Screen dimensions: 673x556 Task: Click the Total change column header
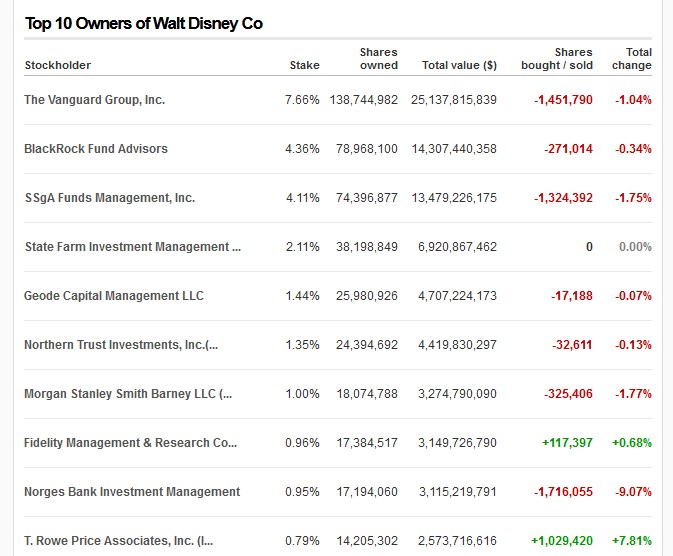(x=631, y=59)
